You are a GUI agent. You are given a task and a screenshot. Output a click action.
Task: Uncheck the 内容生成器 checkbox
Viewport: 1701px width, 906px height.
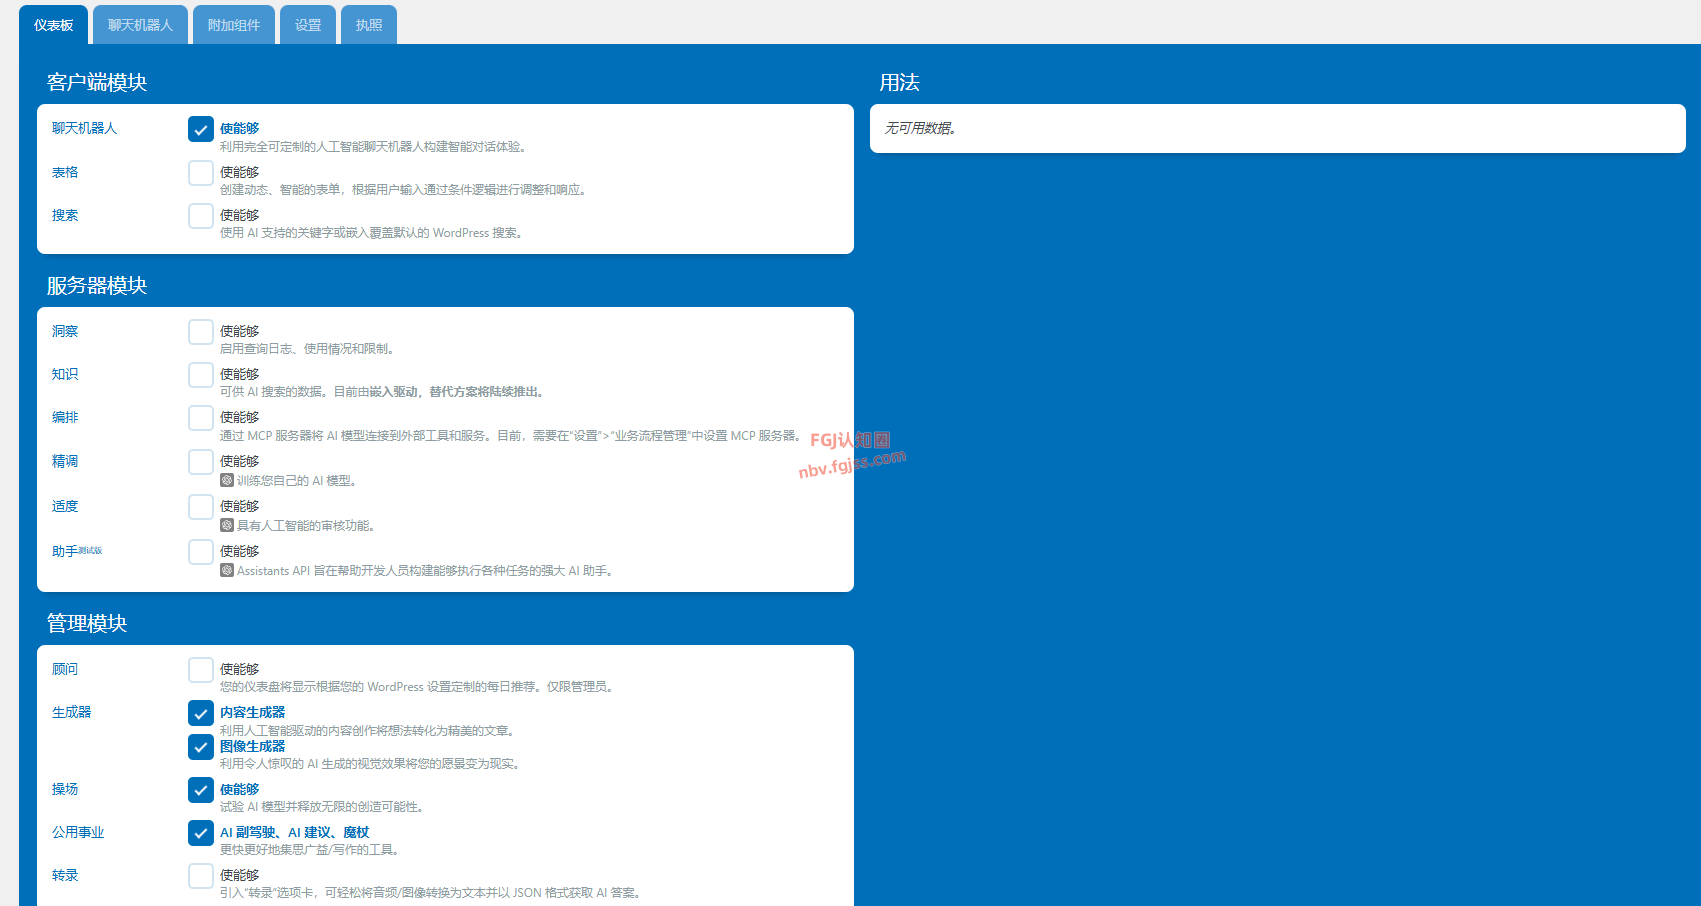pos(201,713)
